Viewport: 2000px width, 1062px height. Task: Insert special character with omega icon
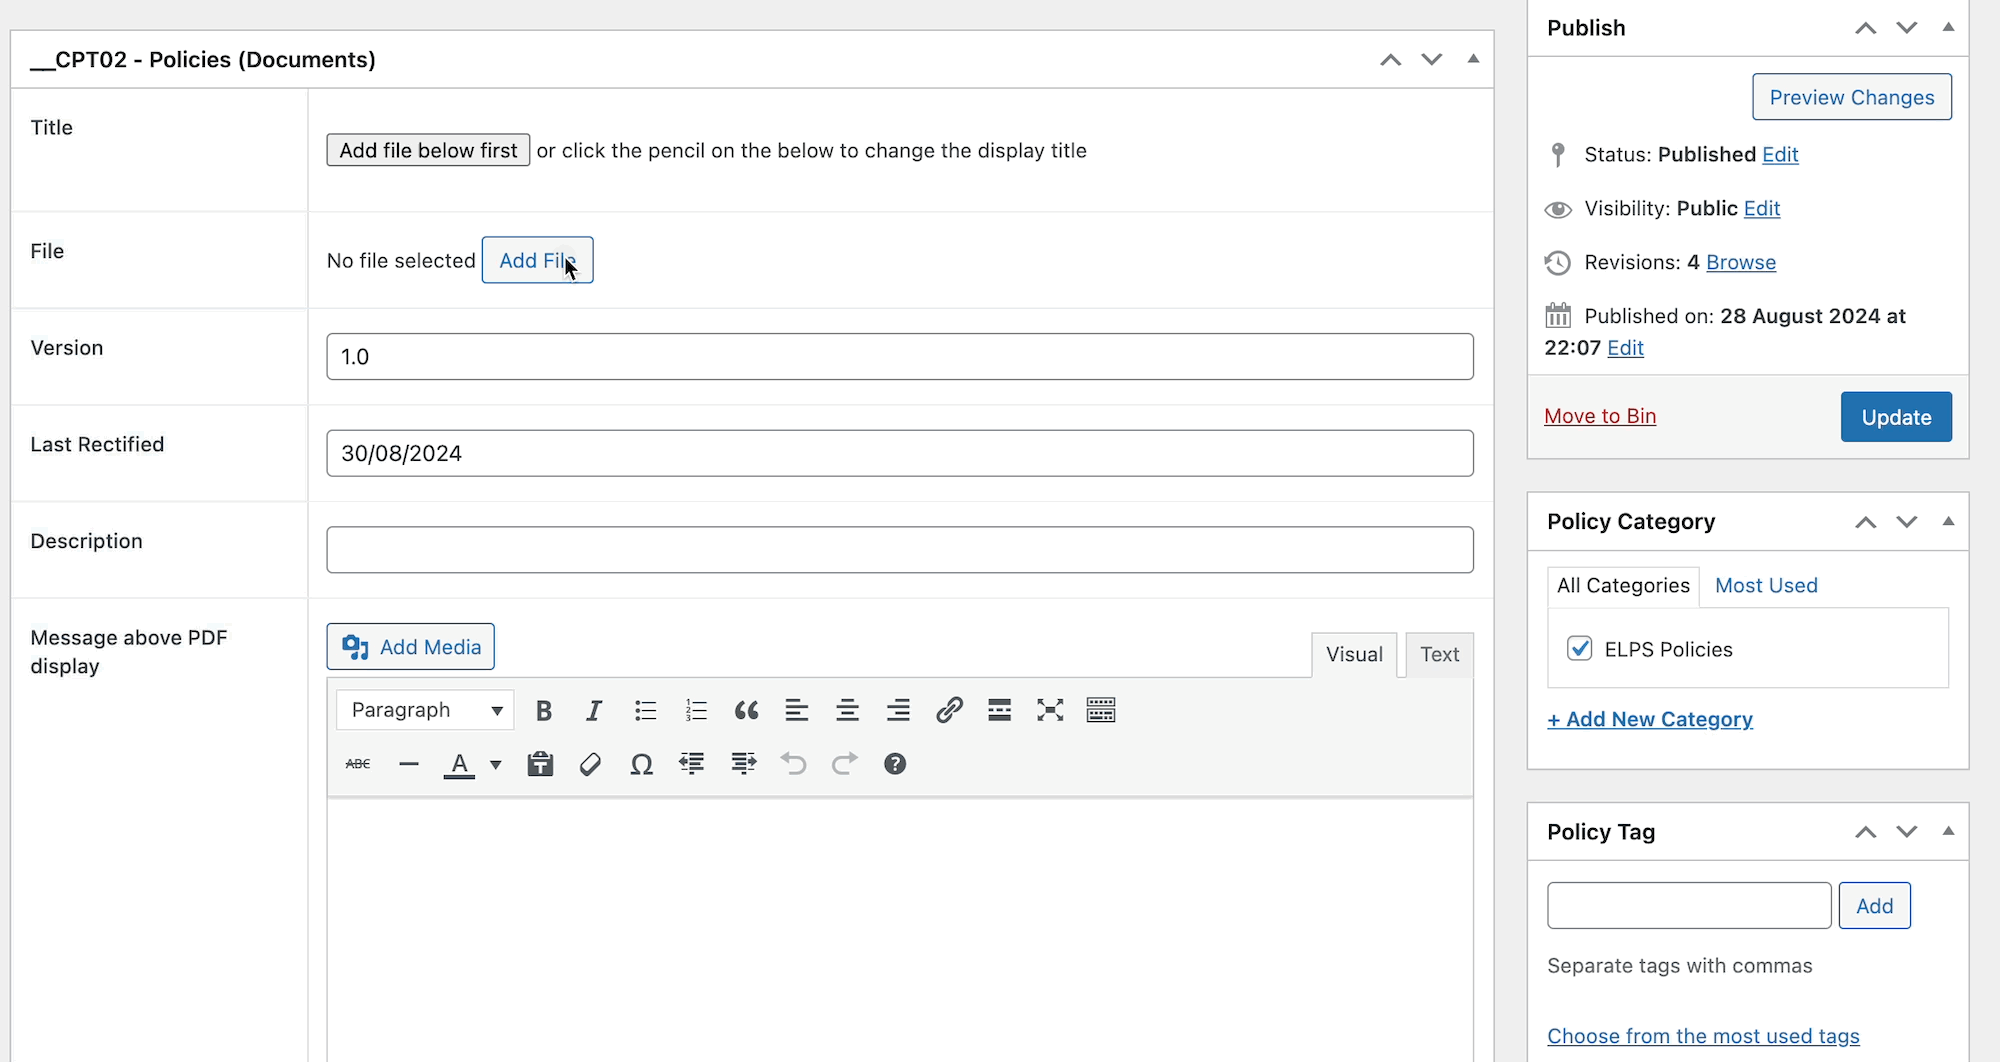tap(641, 764)
